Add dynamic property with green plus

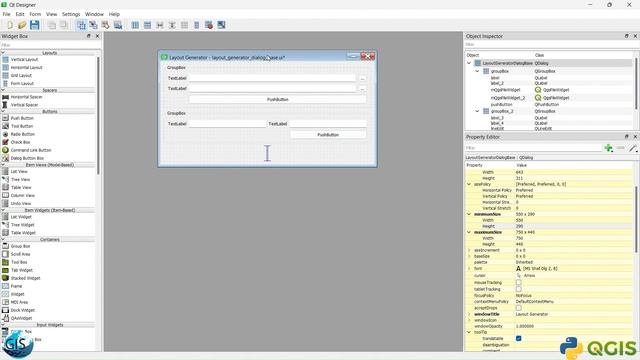coord(609,148)
